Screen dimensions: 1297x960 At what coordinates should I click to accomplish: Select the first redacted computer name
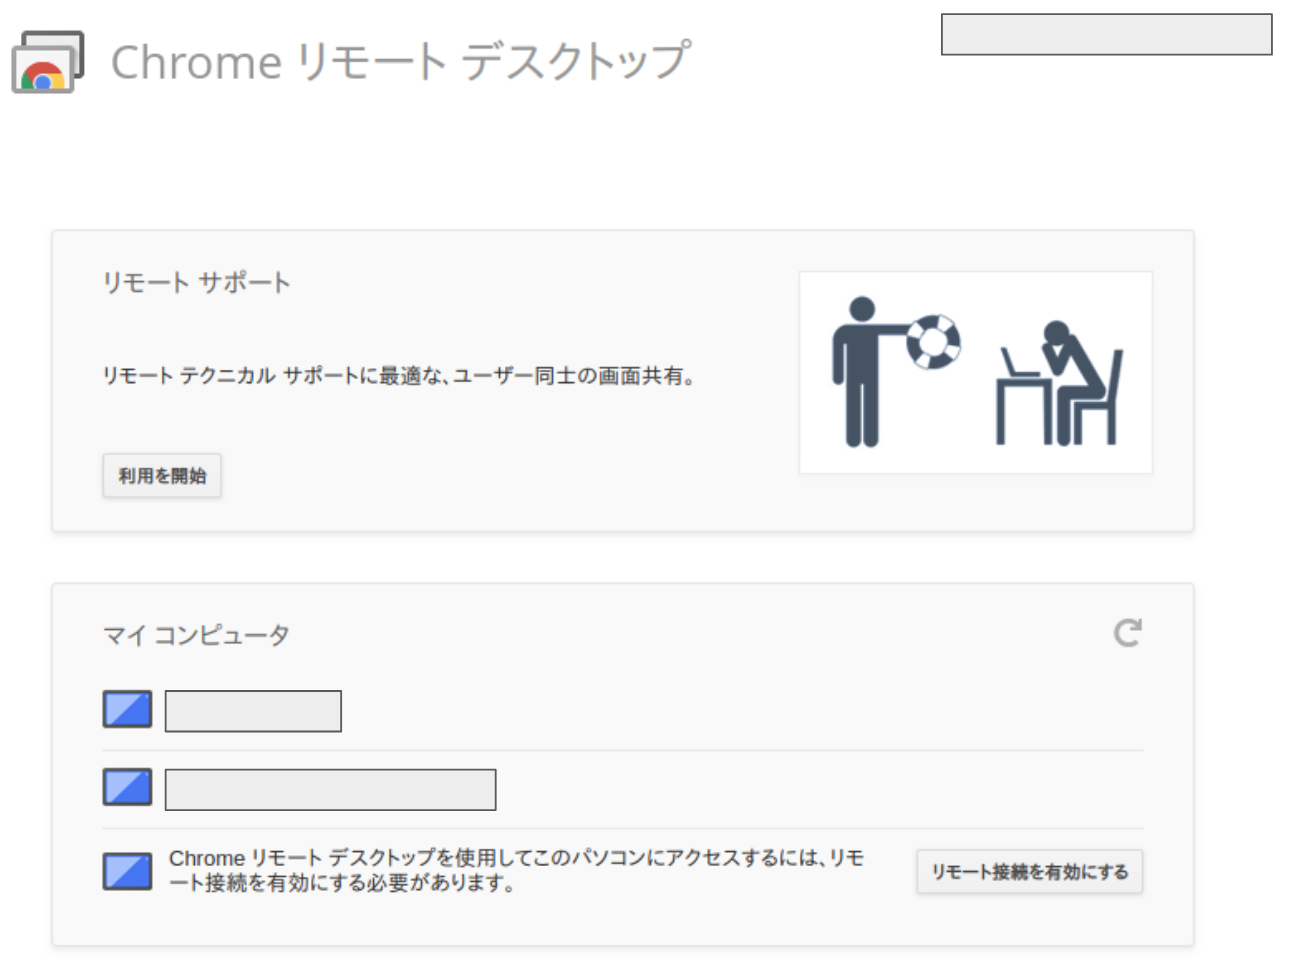pyautogui.click(x=253, y=711)
